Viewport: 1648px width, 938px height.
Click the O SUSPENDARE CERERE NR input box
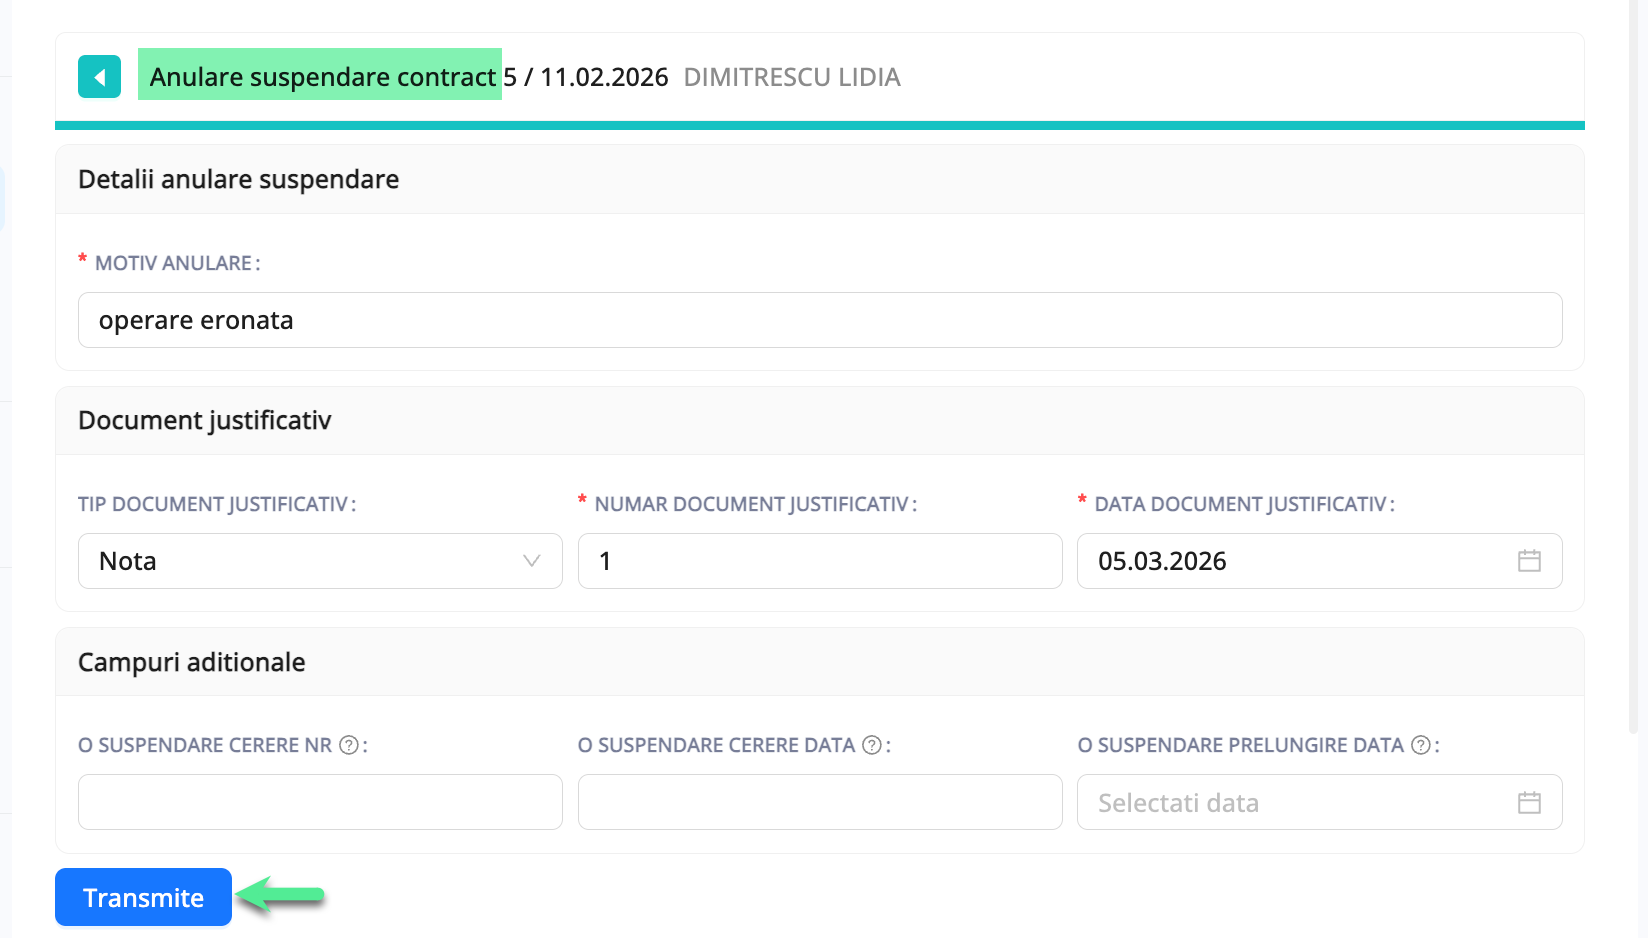pyautogui.click(x=319, y=802)
